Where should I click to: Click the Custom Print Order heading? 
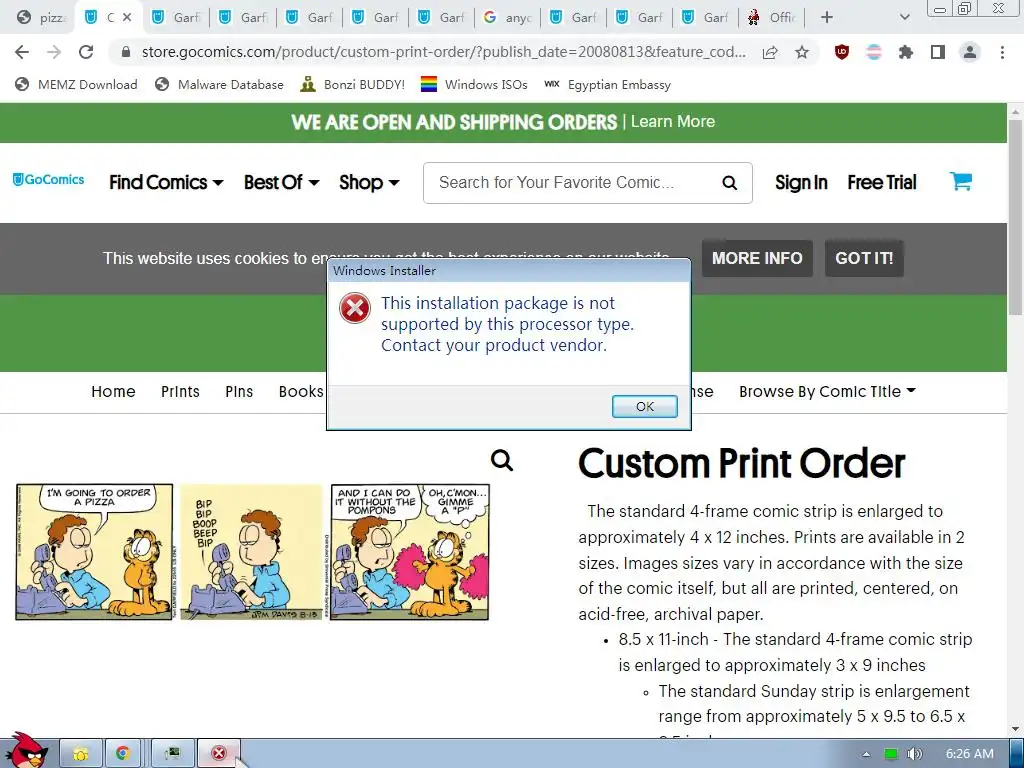pyautogui.click(x=741, y=463)
